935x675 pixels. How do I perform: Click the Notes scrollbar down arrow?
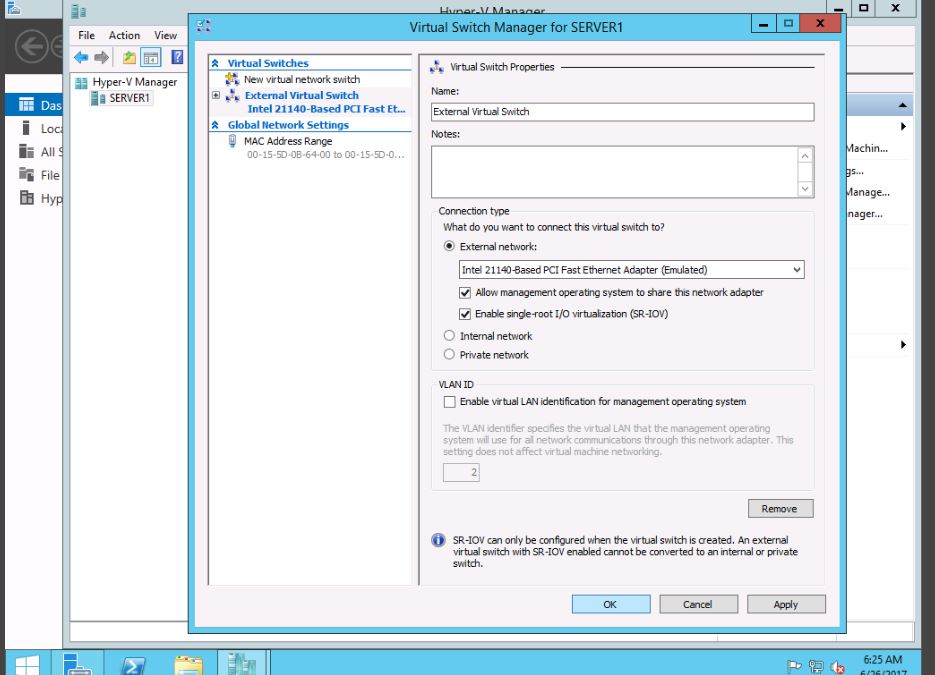click(x=805, y=188)
